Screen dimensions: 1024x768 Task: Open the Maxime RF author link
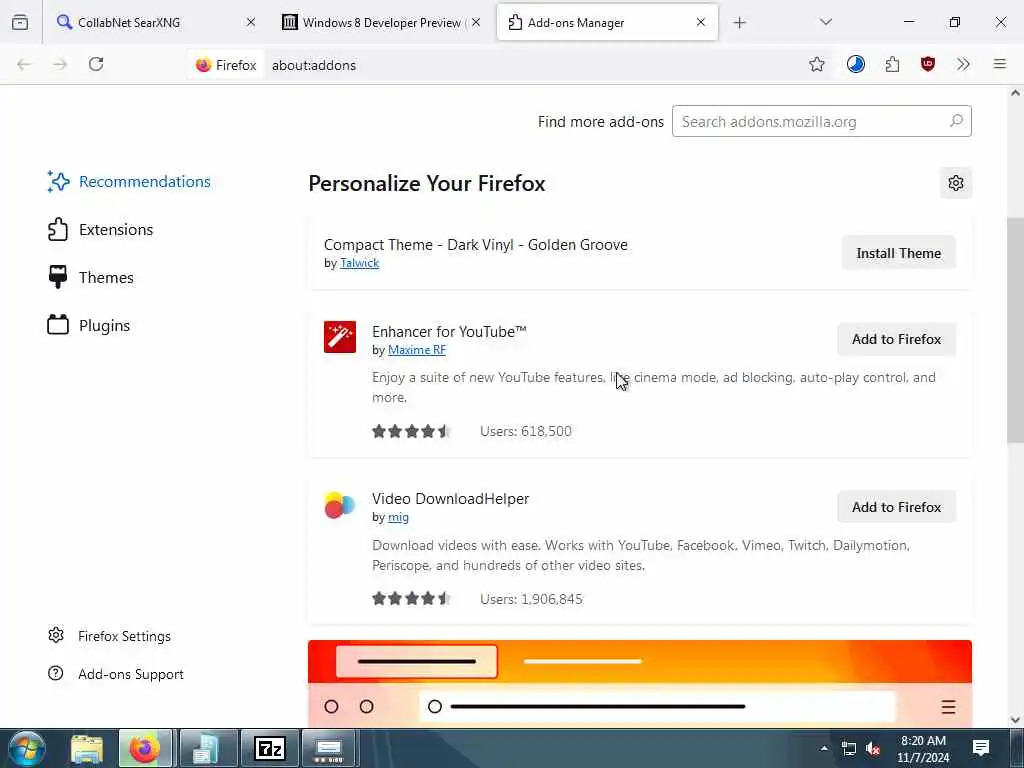(417, 350)
